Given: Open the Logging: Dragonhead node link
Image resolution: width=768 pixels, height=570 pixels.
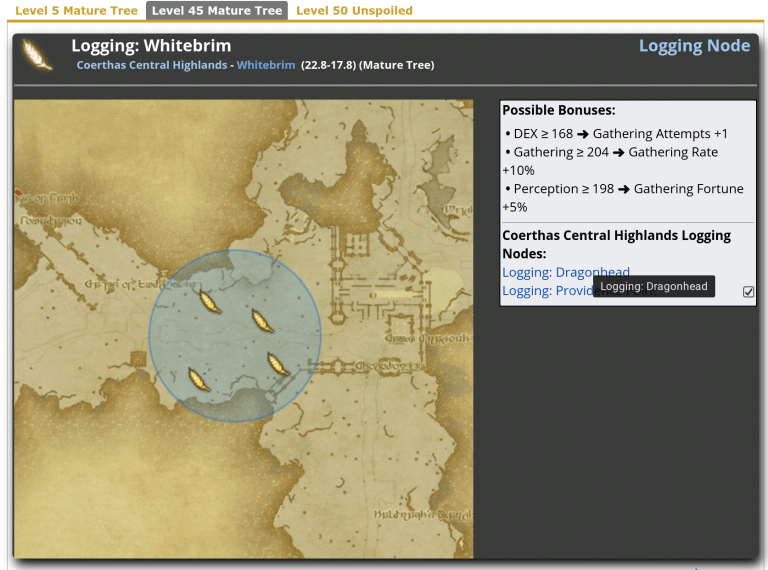Looking at the screenshot, I should tap(566, 272).
